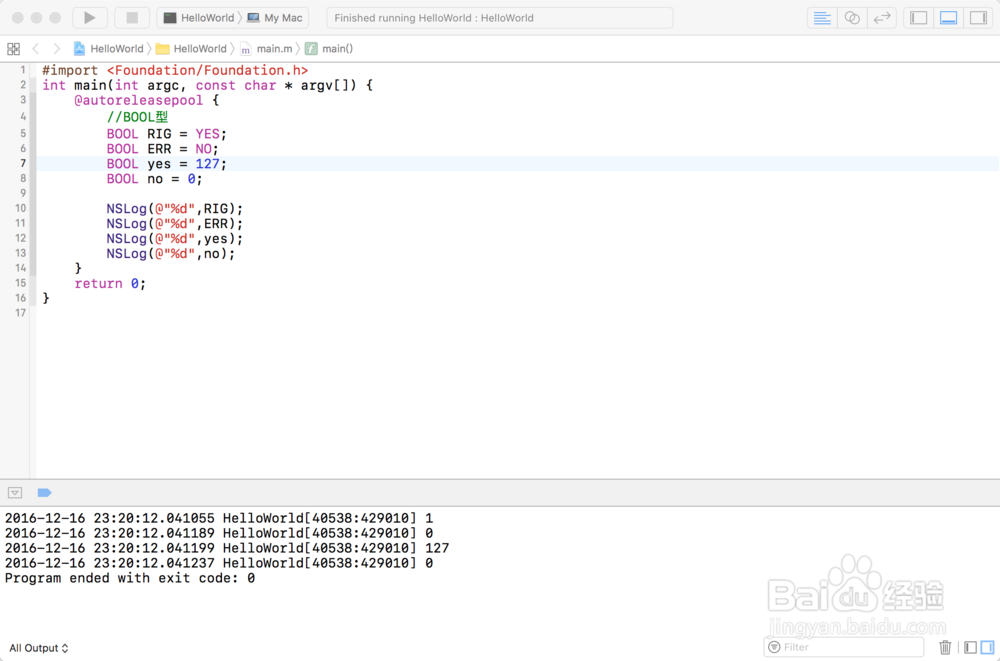Image resolution: width=1000 pixels, height=661 pixels.
Task: Clear the console with trash icon
Action: [945, 648]
